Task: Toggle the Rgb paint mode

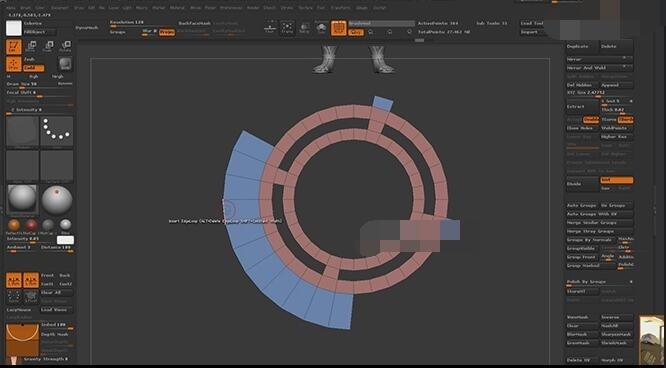Action: click(x=34, y=76)
